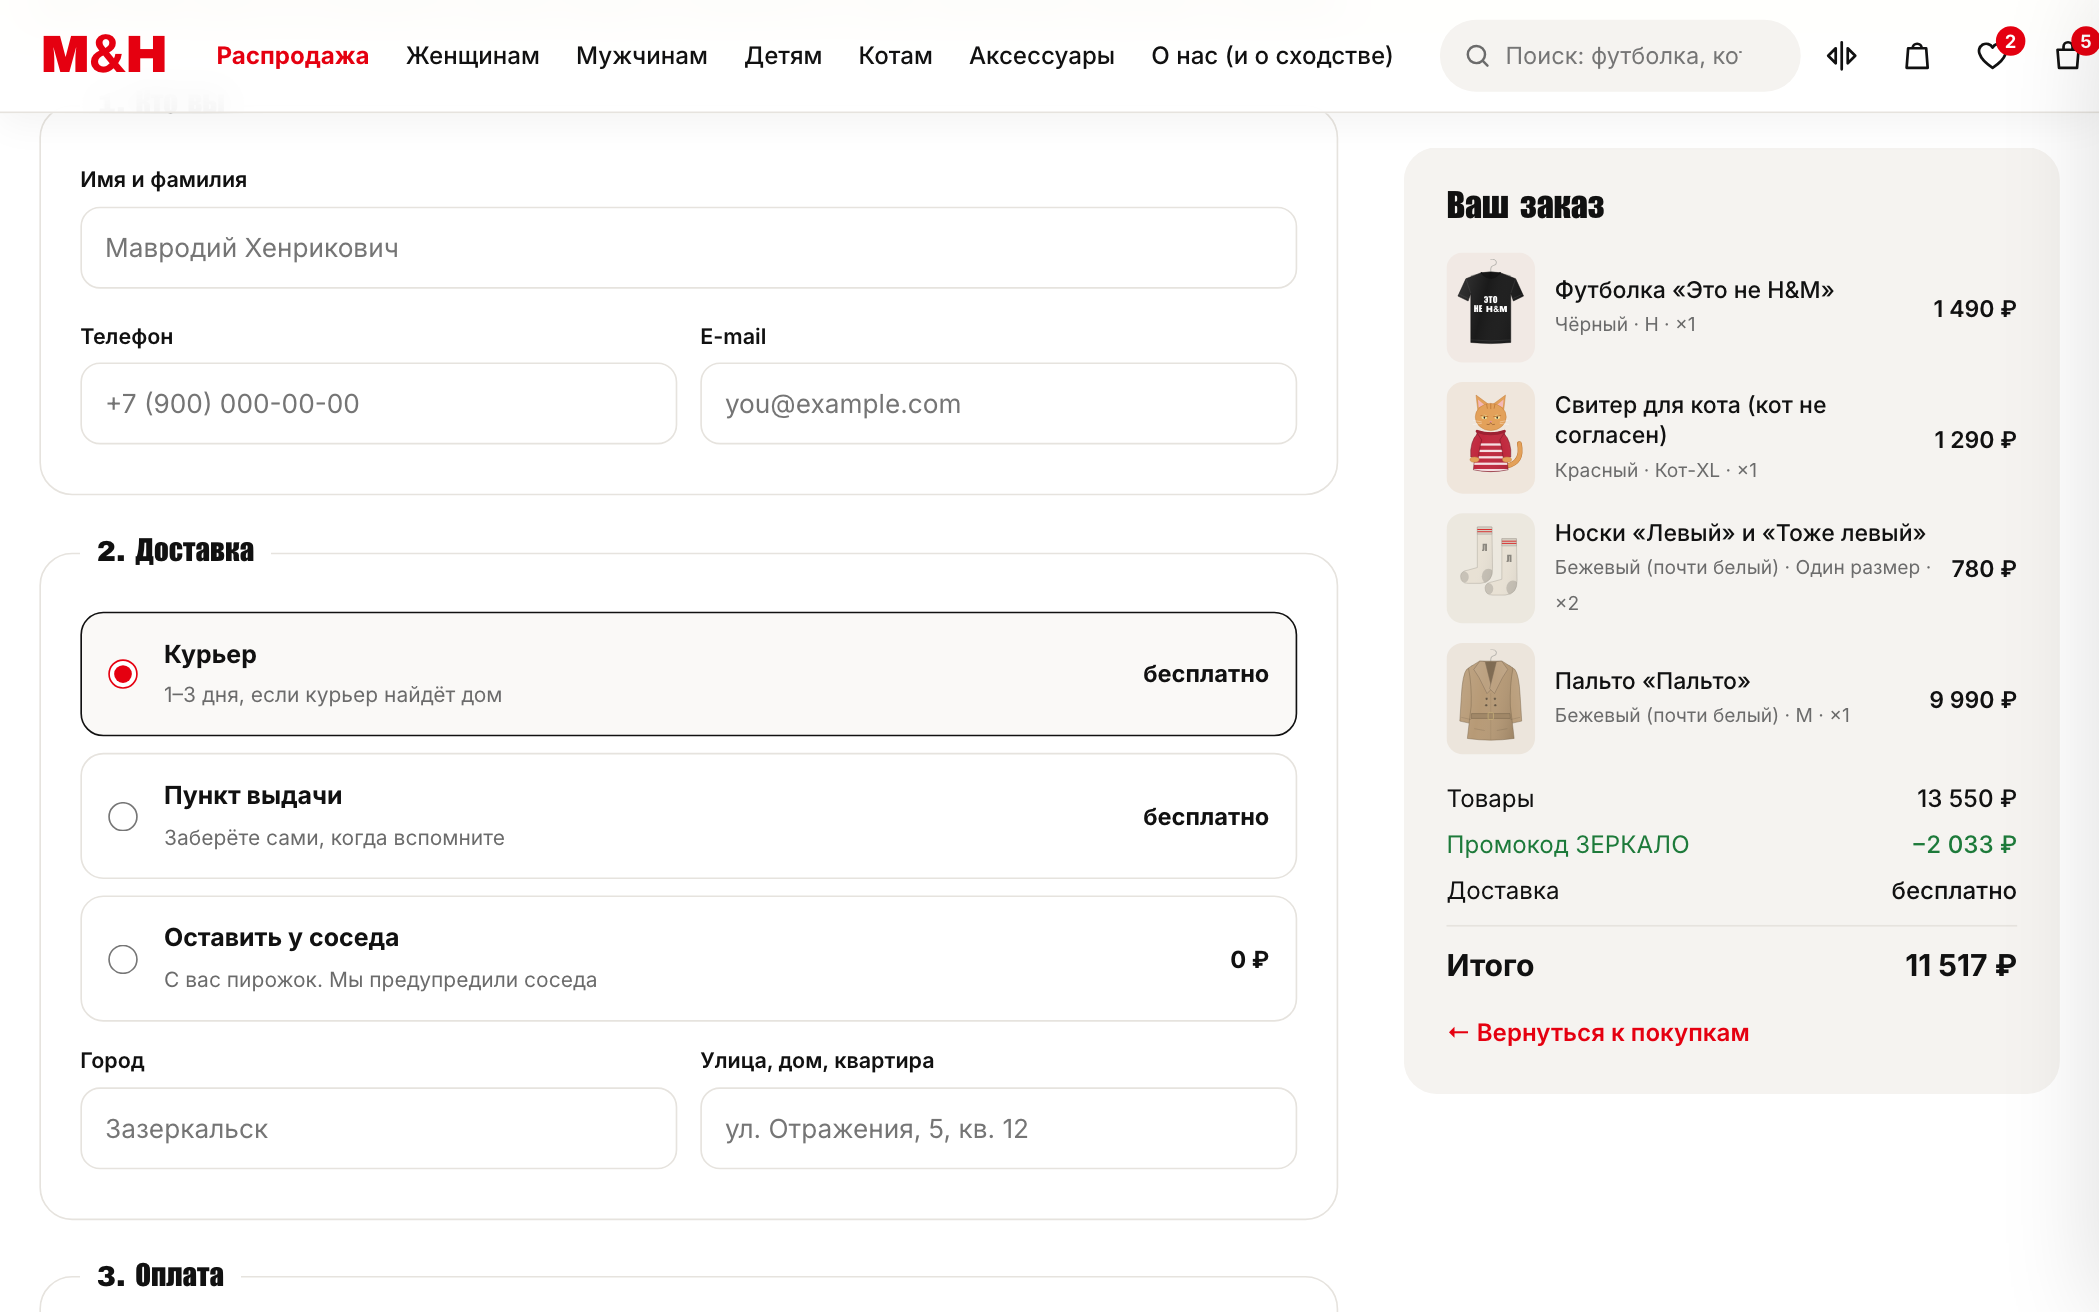Open the Мужчинам menu item
Image resolution: width=2099 pixels, height=1312 pixels.
(x=642, y=56)
